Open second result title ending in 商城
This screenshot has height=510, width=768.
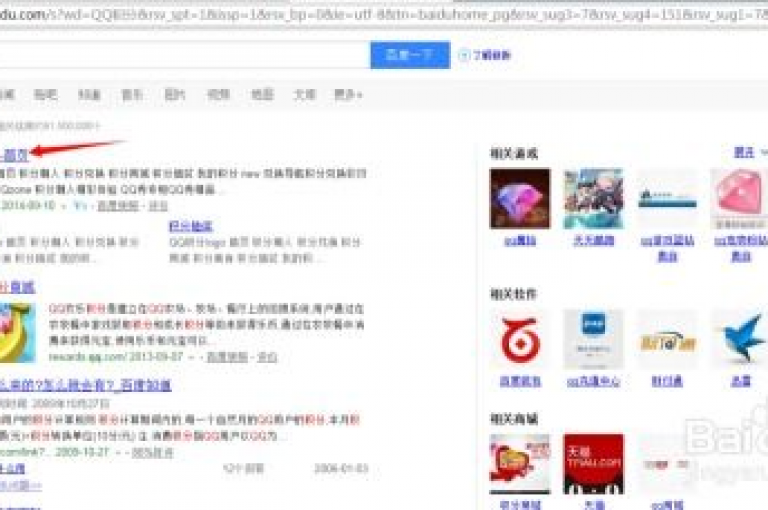[18, 287]
